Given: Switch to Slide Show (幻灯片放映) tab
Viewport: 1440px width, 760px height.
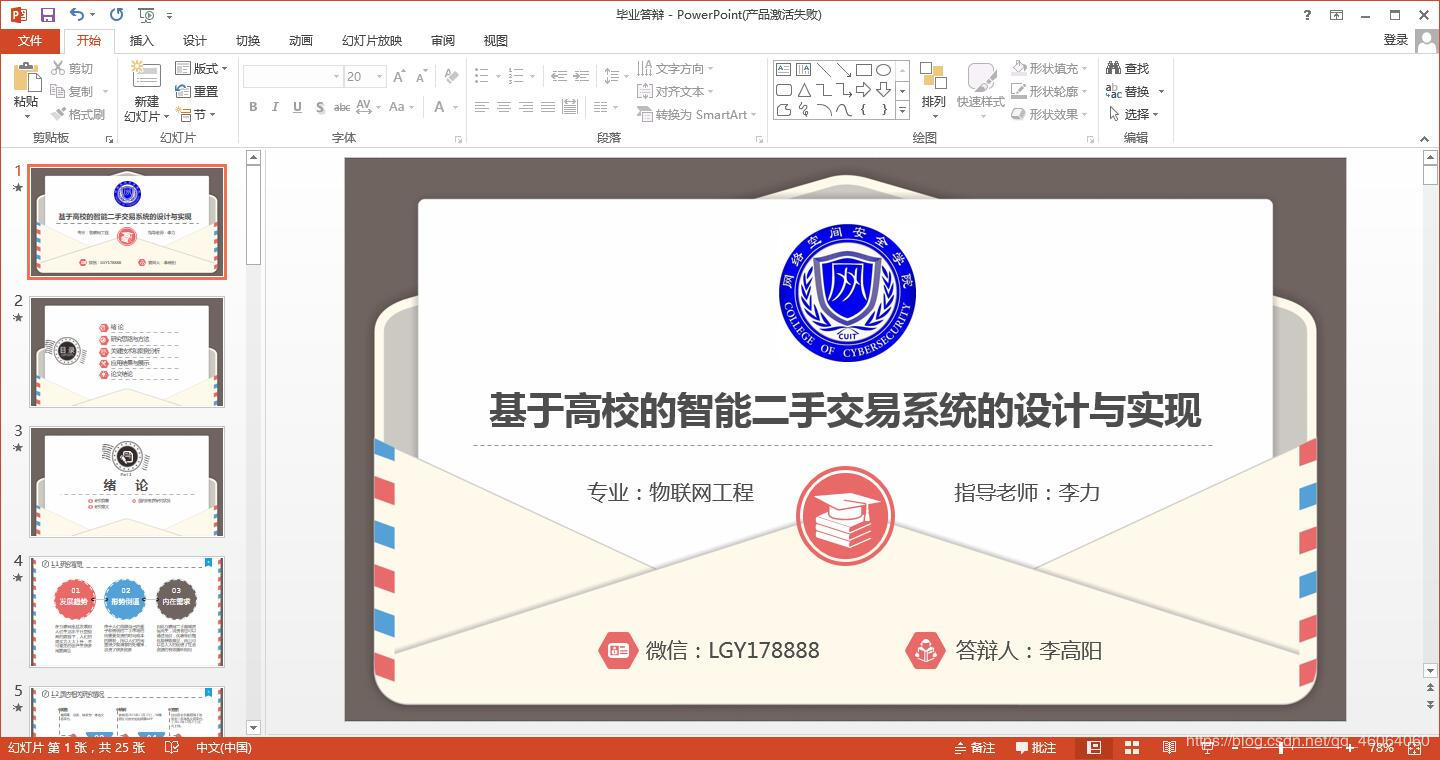Looking at the screenshot, I should click(x=372, y=40).
